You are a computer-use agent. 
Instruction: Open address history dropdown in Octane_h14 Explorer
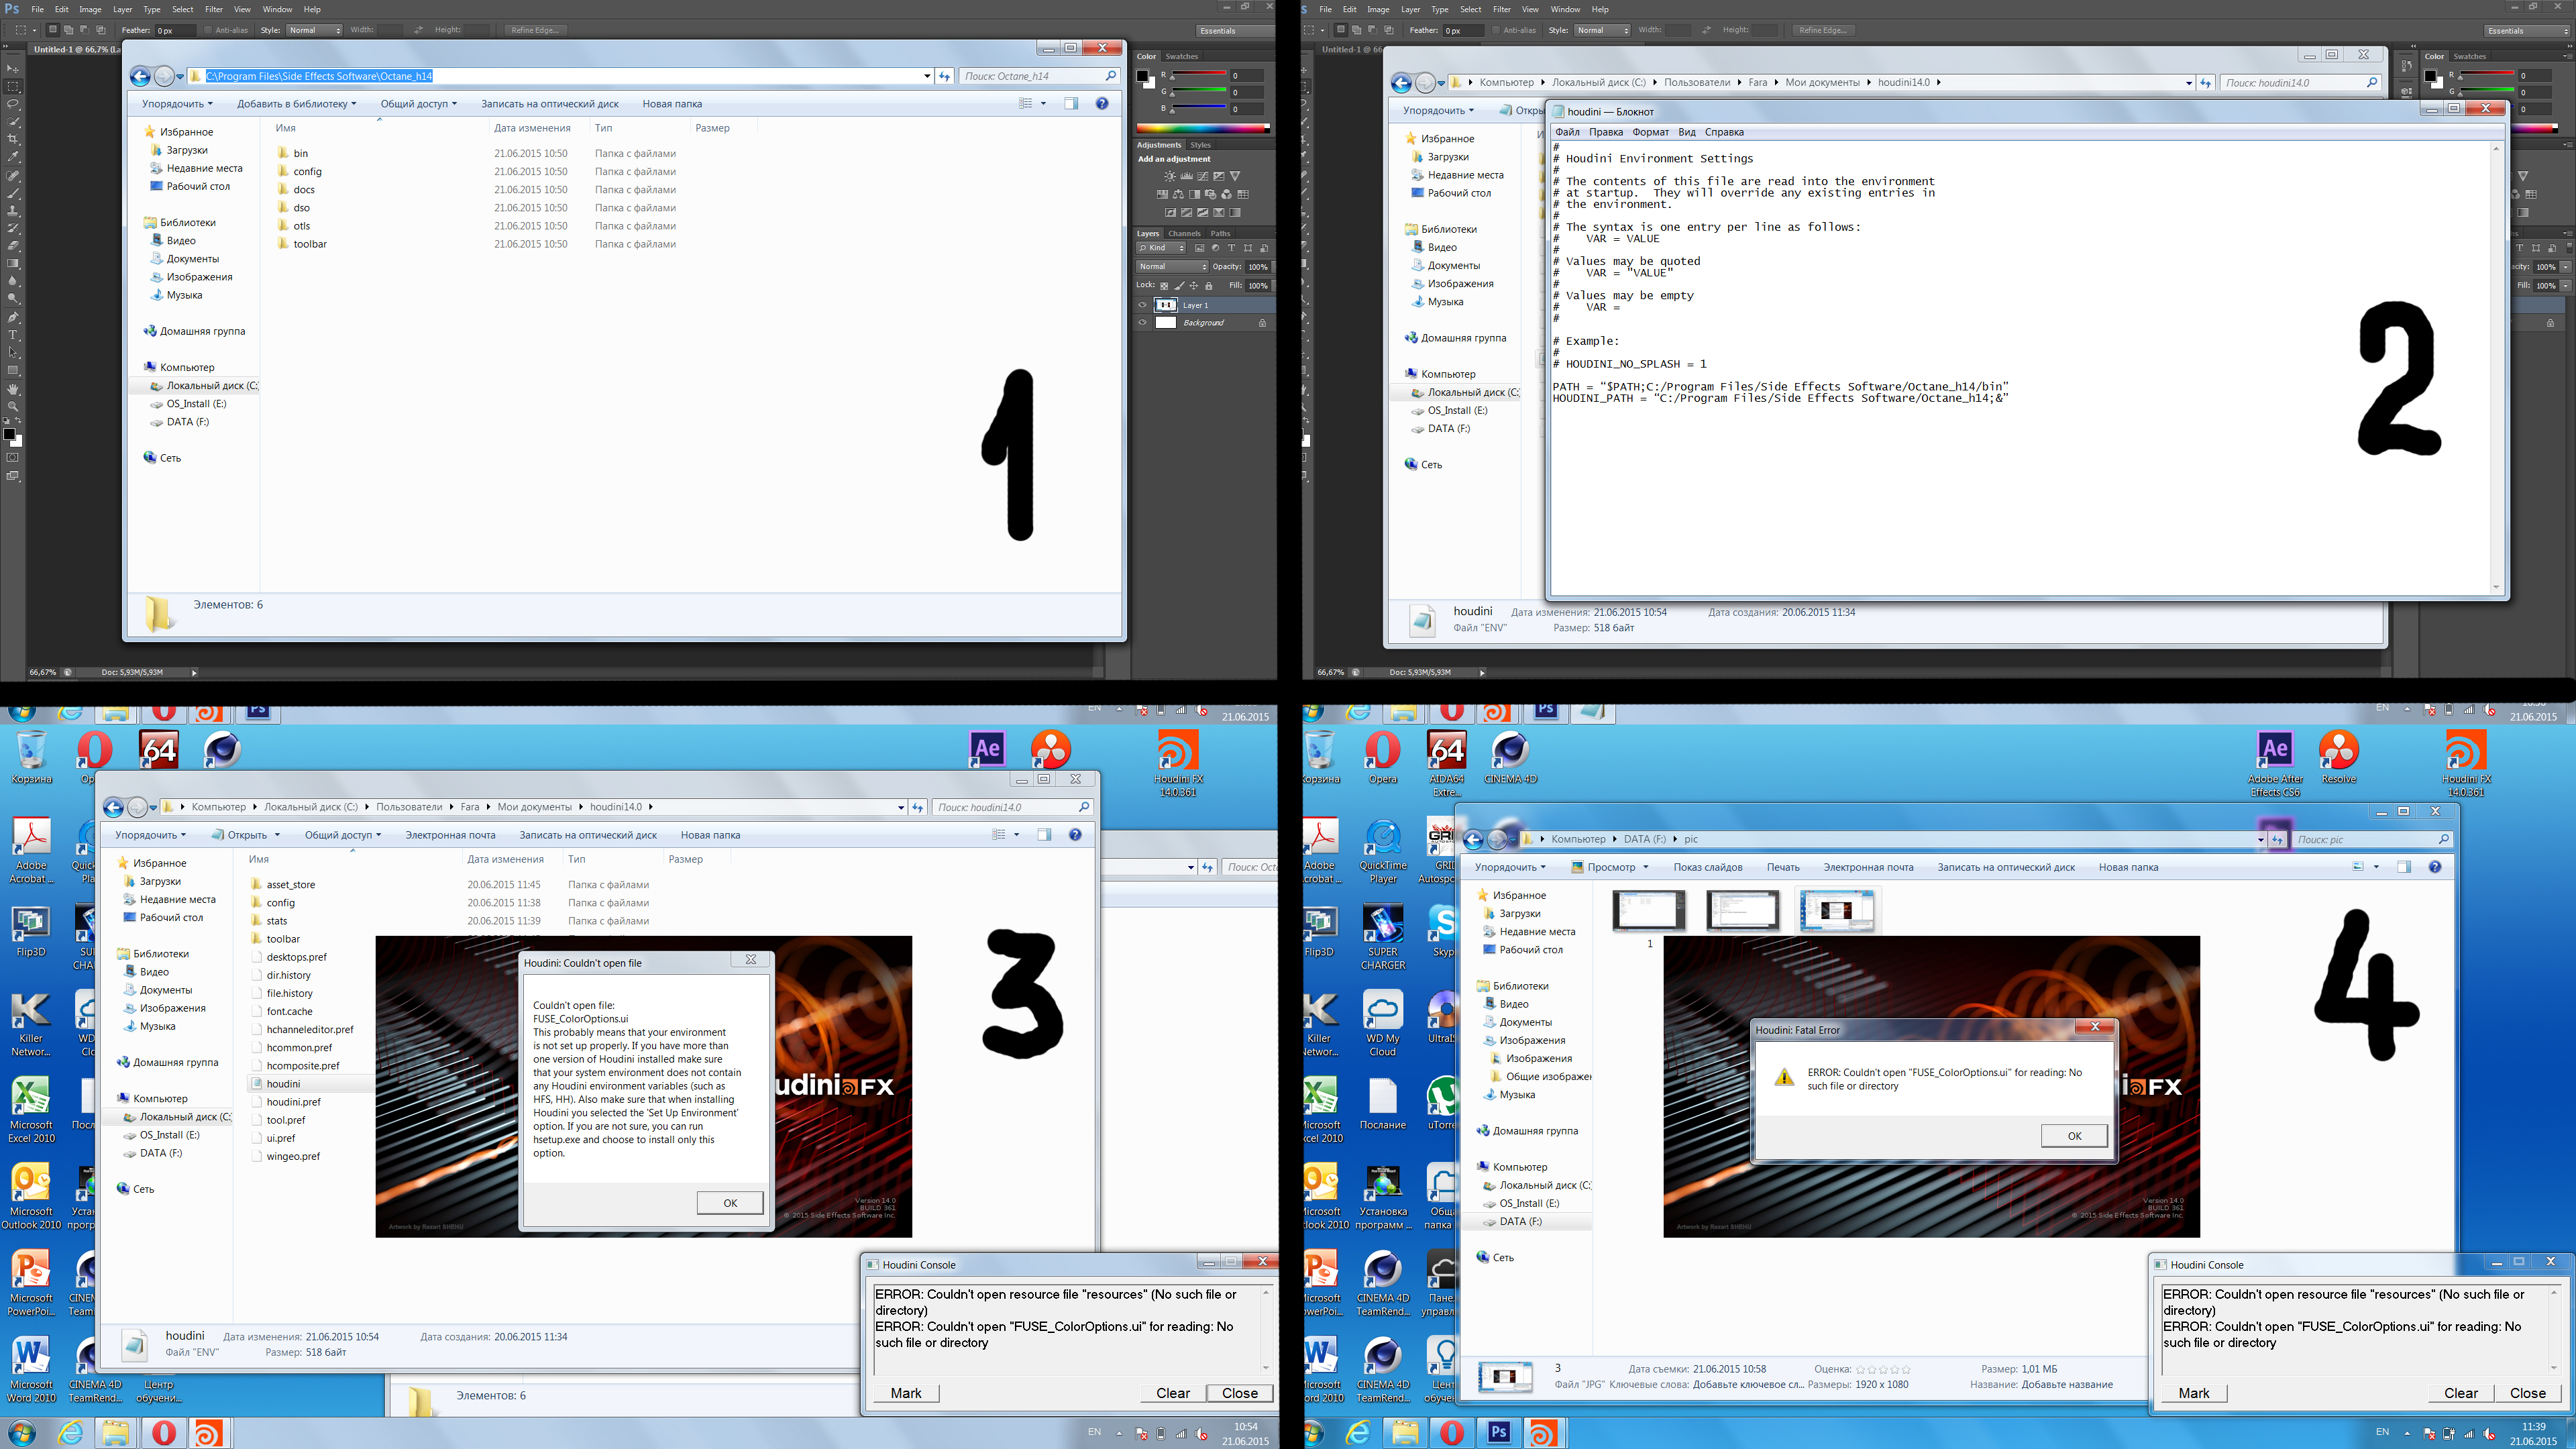[x=927, y=76]
